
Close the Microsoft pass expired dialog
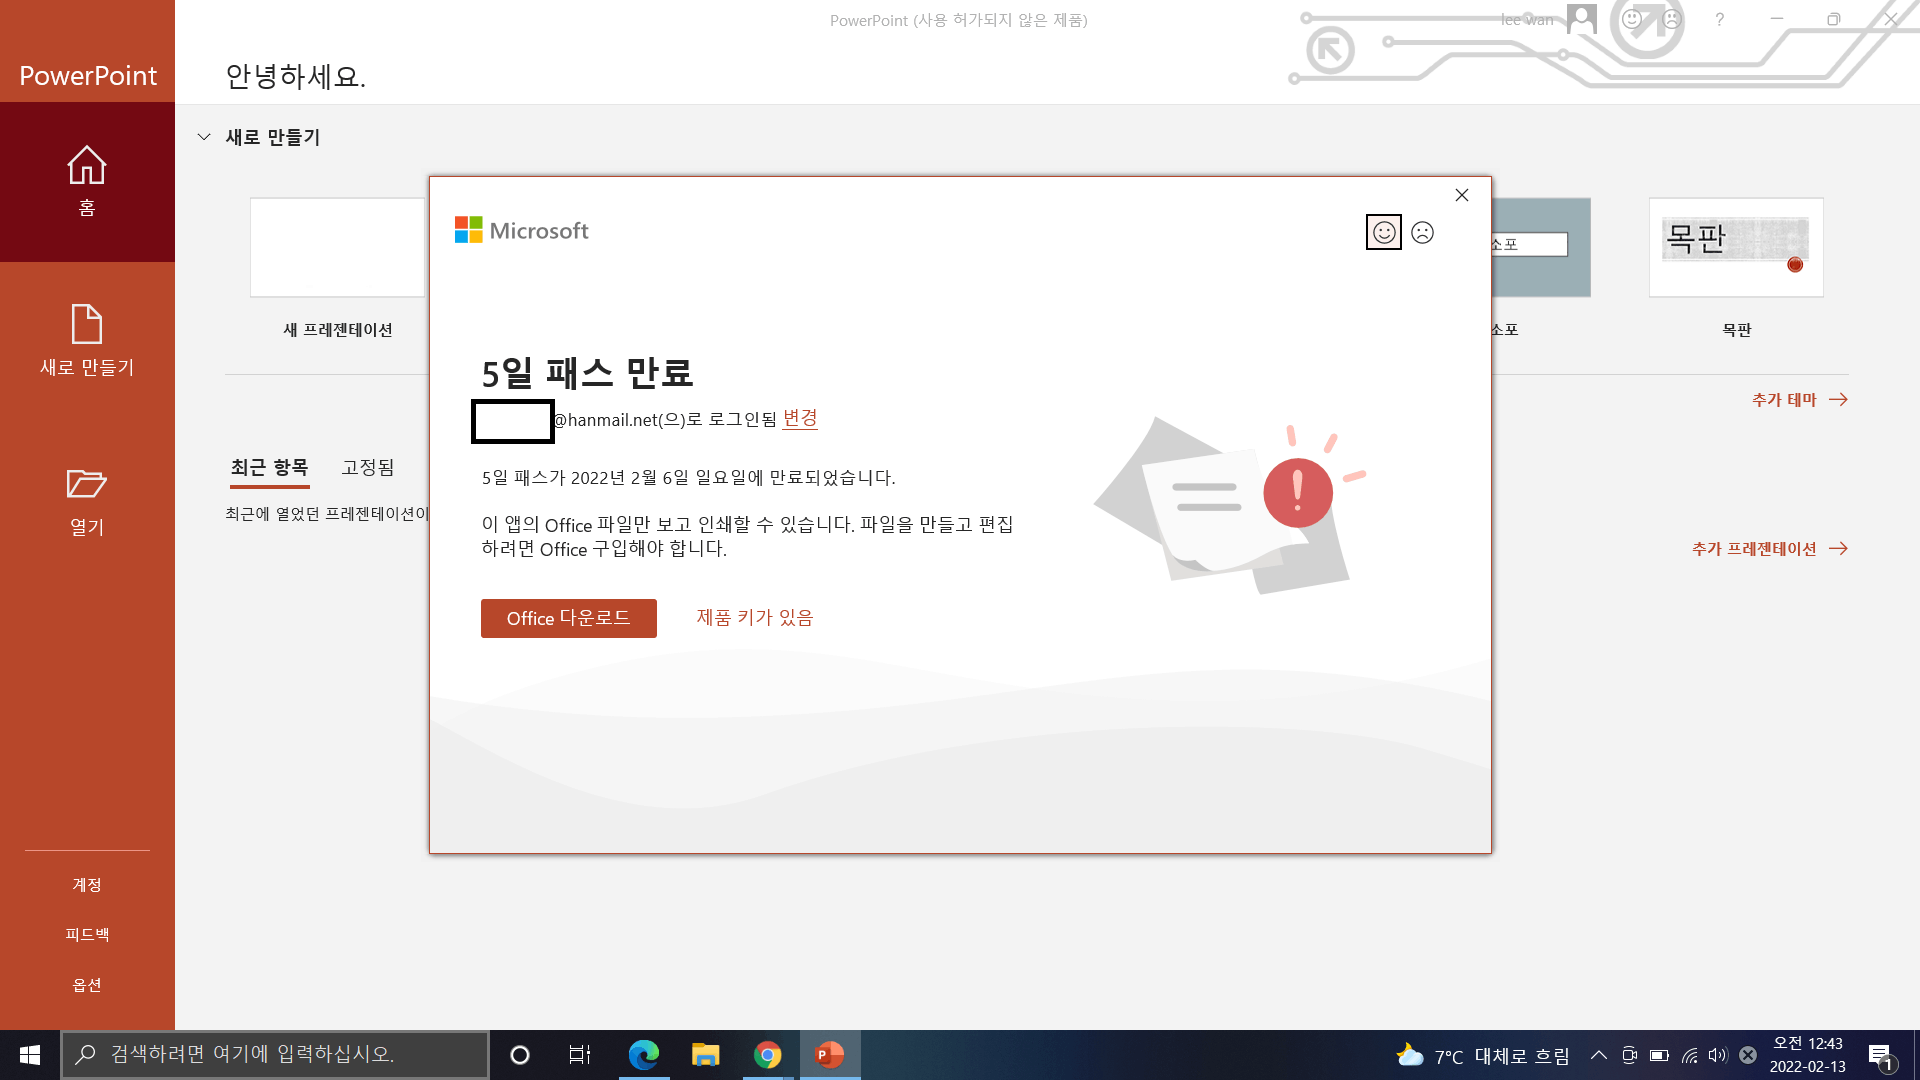1462,195
